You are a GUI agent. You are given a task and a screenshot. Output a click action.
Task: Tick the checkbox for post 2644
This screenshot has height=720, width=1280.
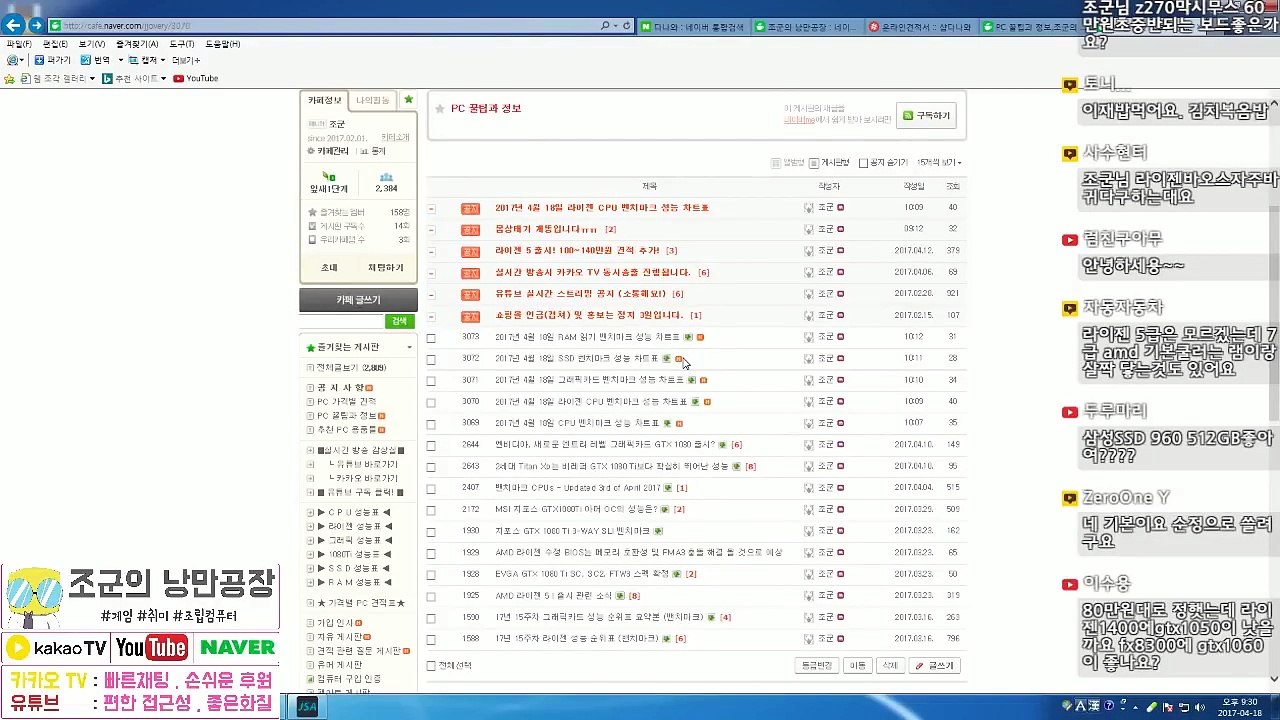coord(431,446)
